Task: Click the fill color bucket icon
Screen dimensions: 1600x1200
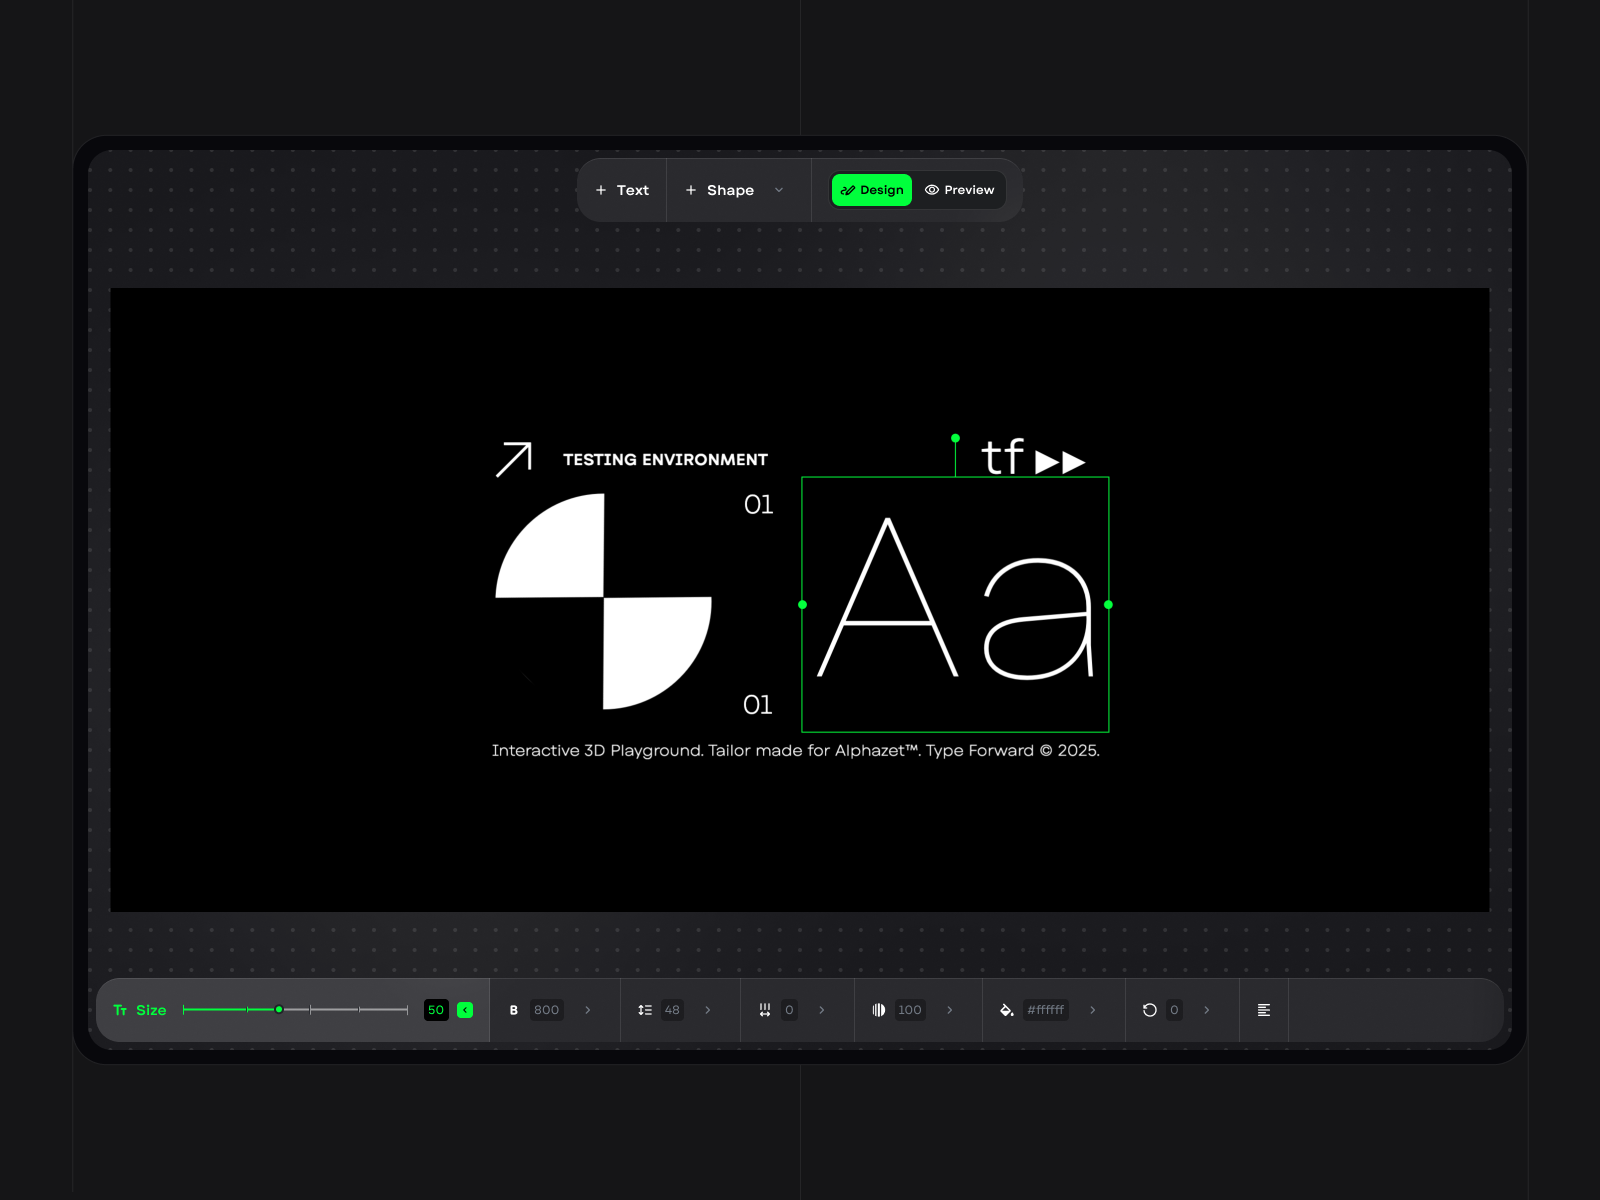Action: (1007, 1010)
